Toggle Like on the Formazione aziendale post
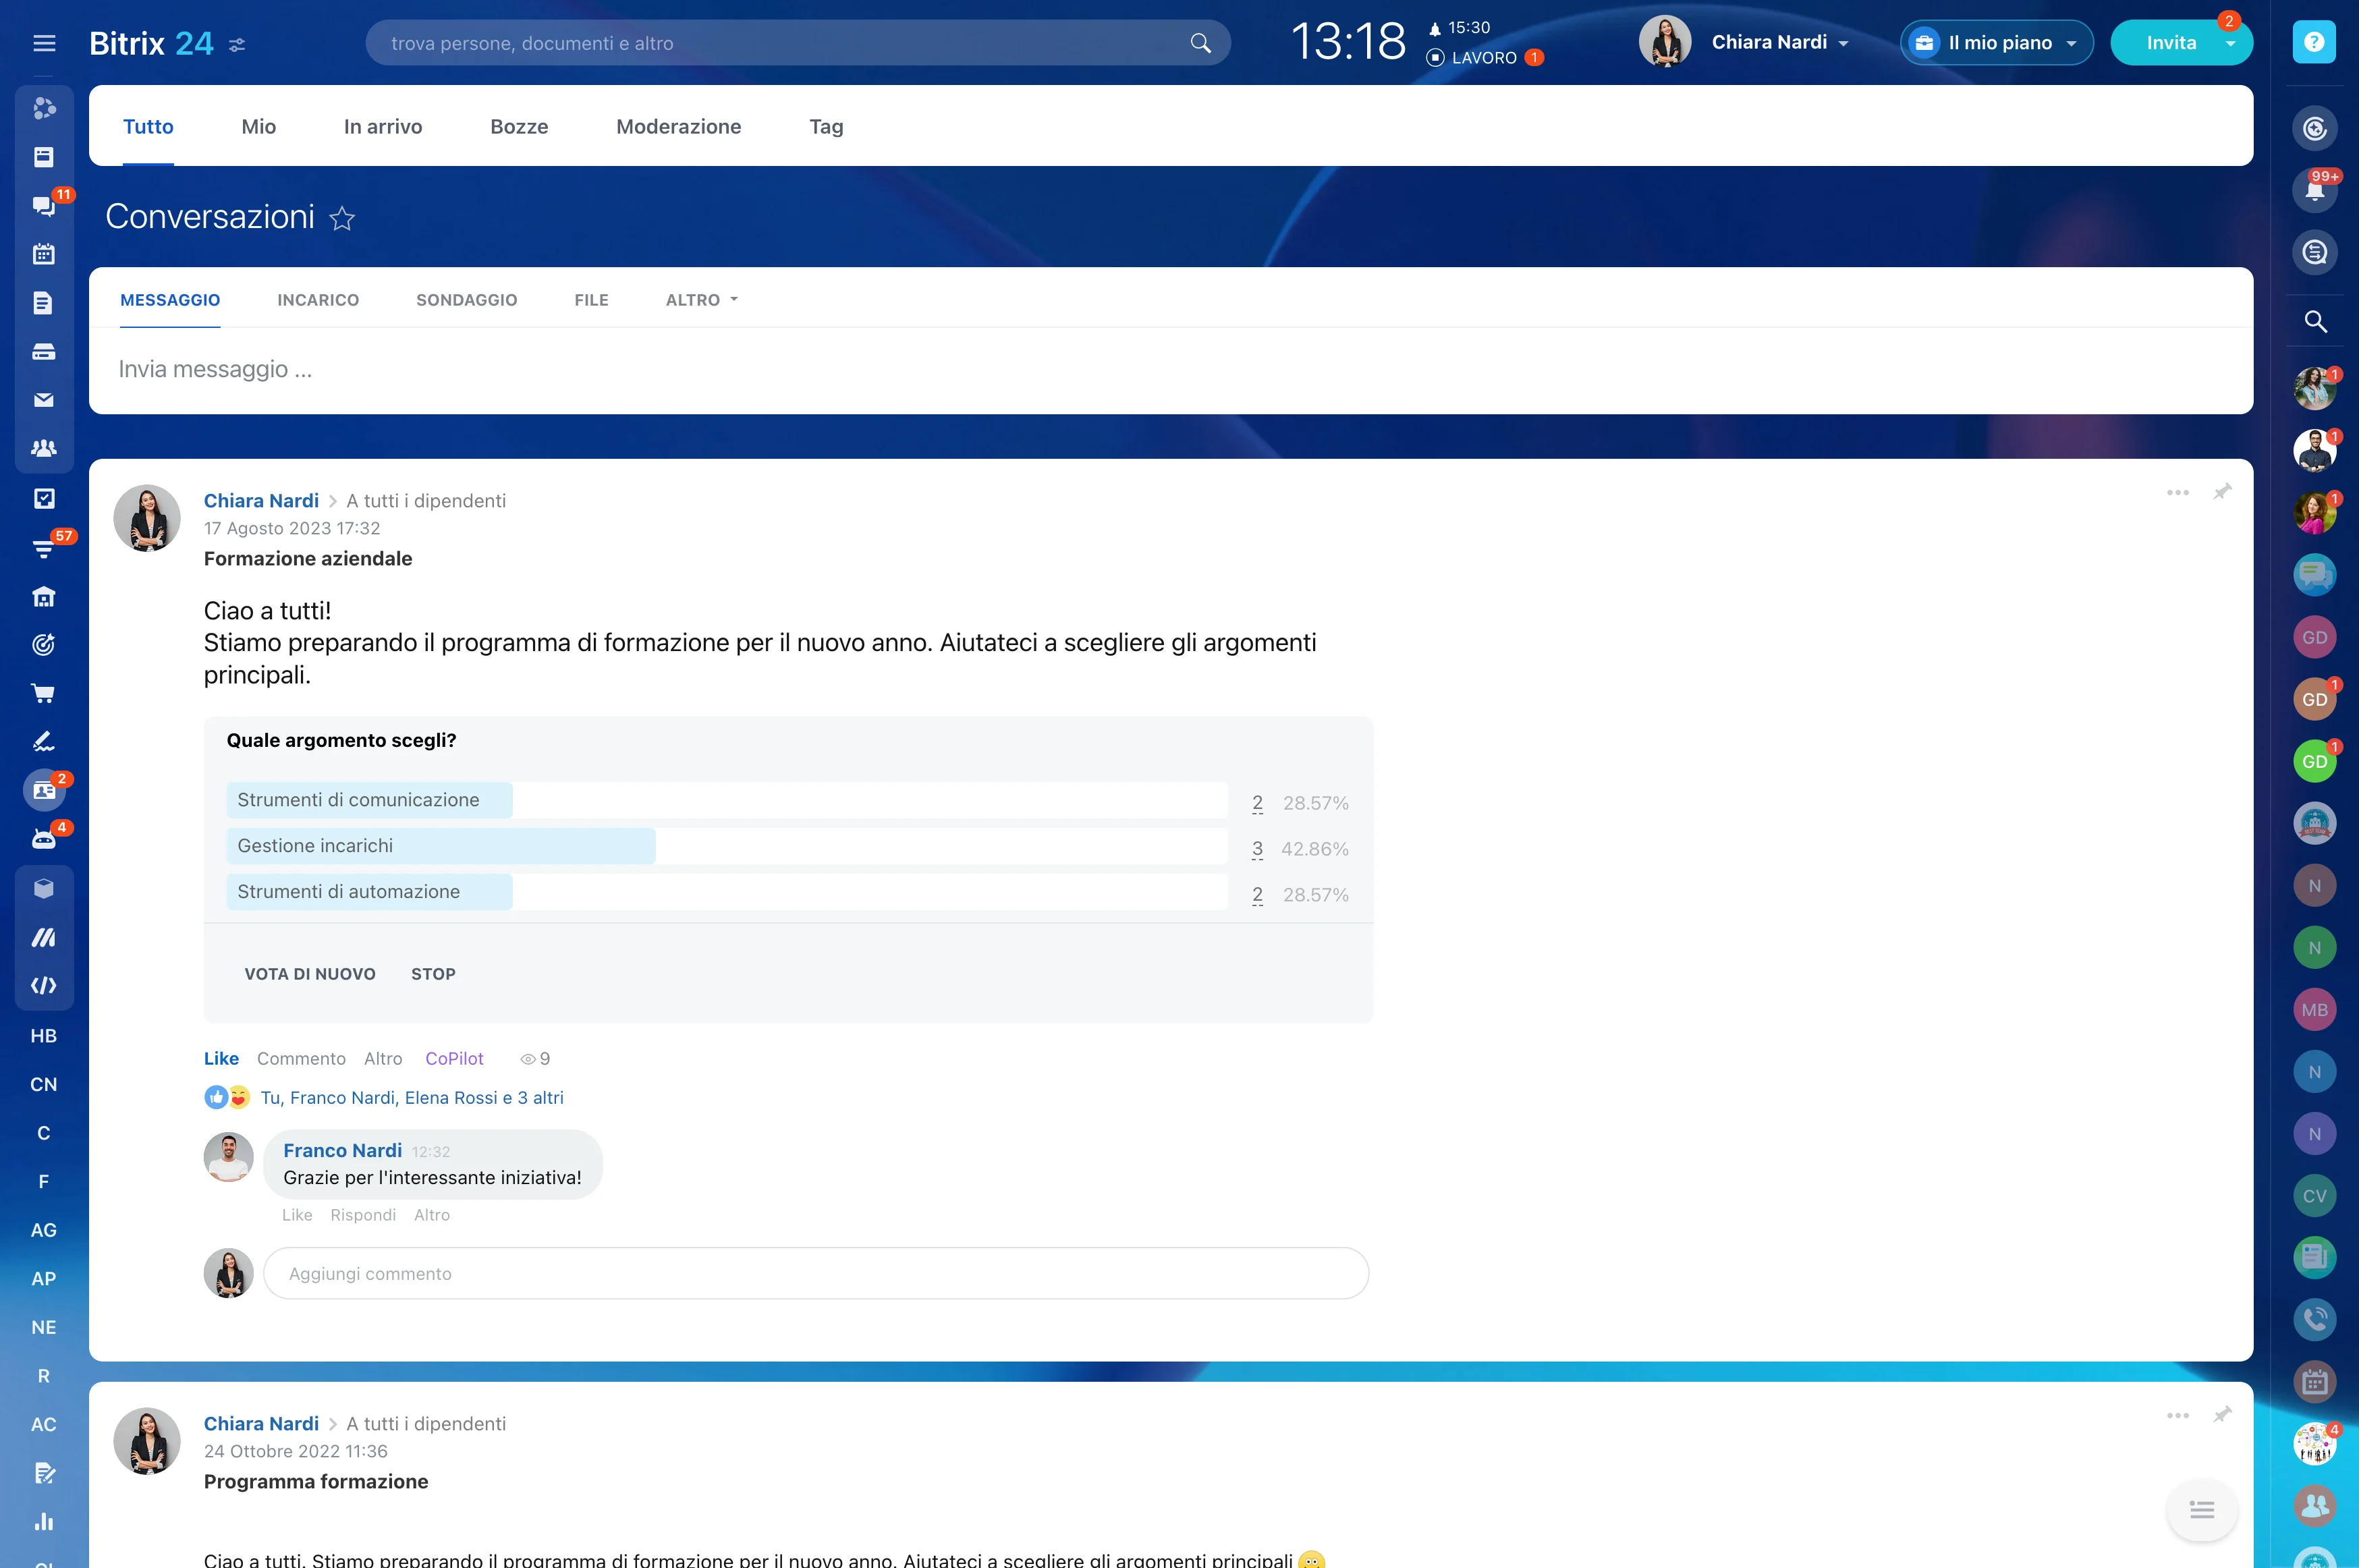Image resolution: width=2359 pixels, height=1568 pixels. [221, 1058]
